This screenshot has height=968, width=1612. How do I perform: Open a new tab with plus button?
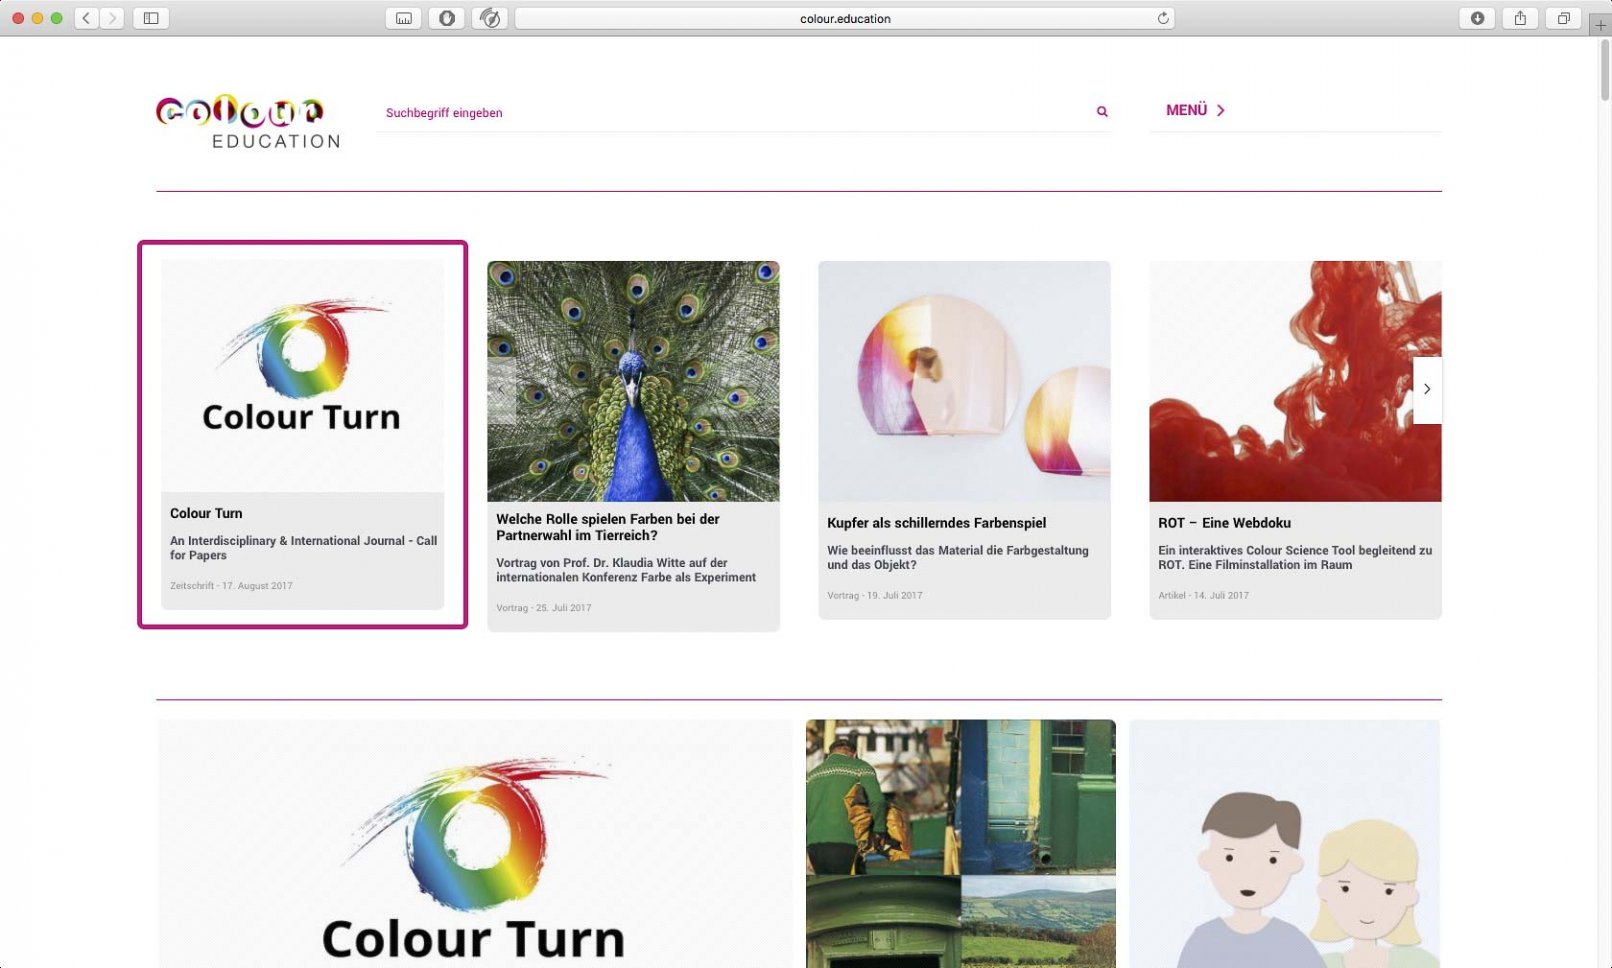click(x=1600, y=25)
